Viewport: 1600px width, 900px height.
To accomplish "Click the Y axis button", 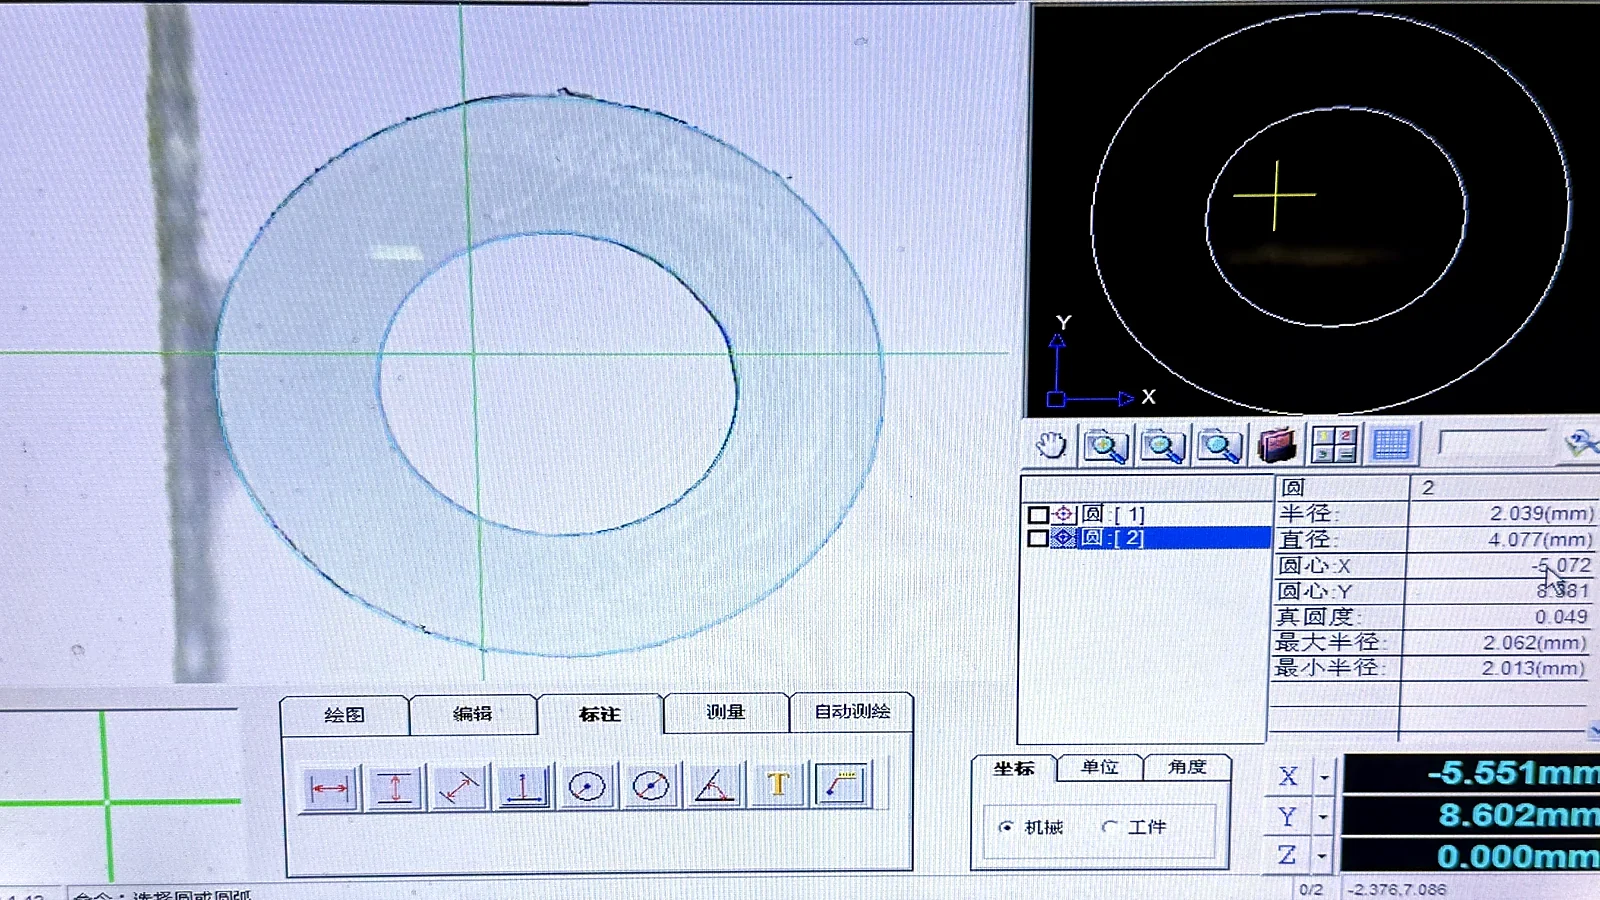I will click(x=1288, y=817).
